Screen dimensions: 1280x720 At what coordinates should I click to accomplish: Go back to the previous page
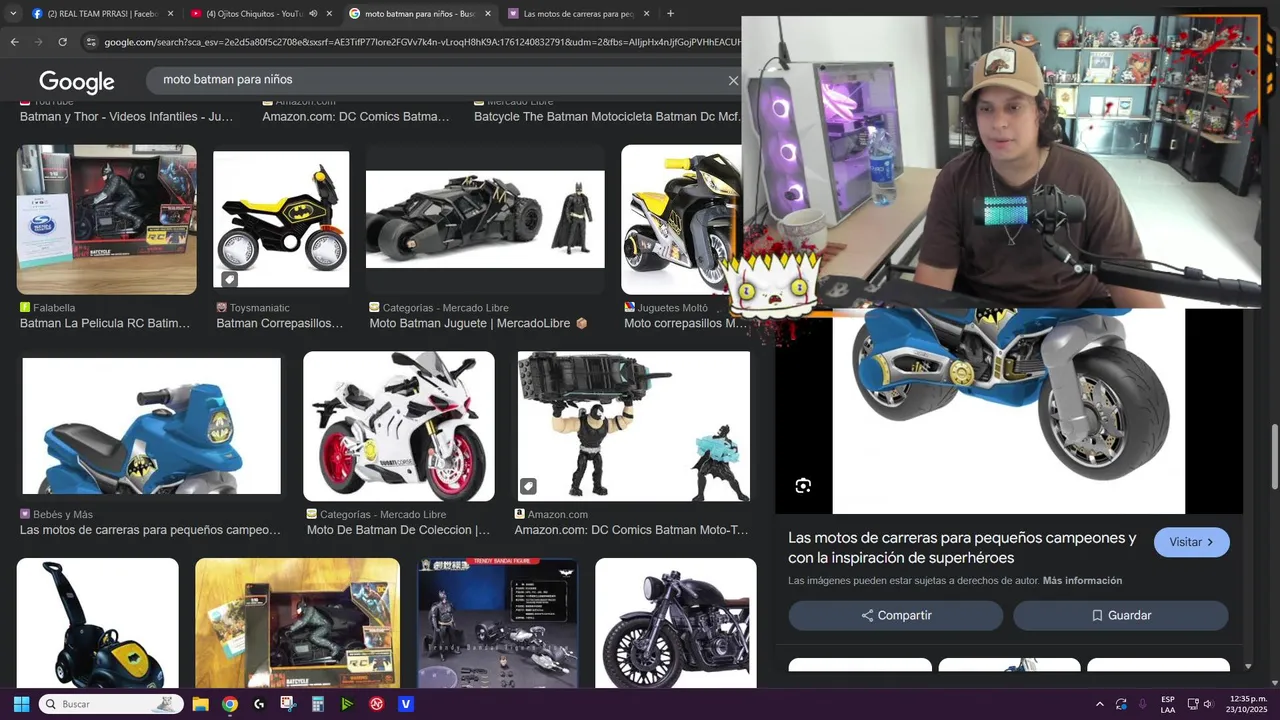tap(14, 42)
